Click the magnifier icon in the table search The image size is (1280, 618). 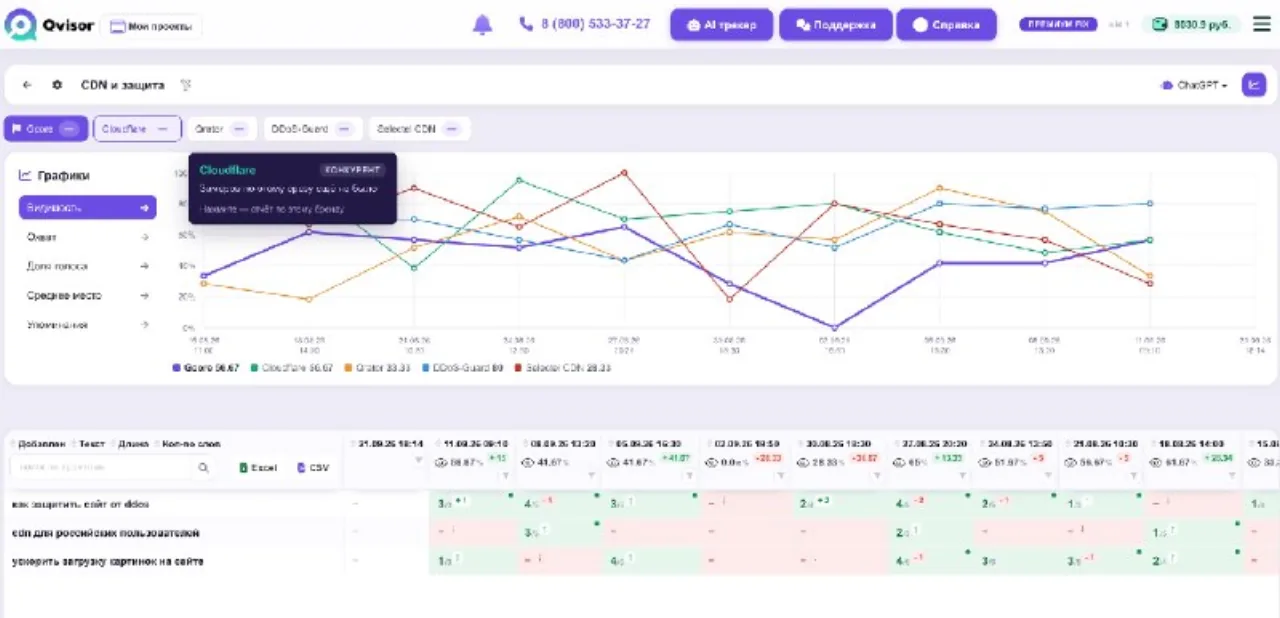click(x=203, y=467)
